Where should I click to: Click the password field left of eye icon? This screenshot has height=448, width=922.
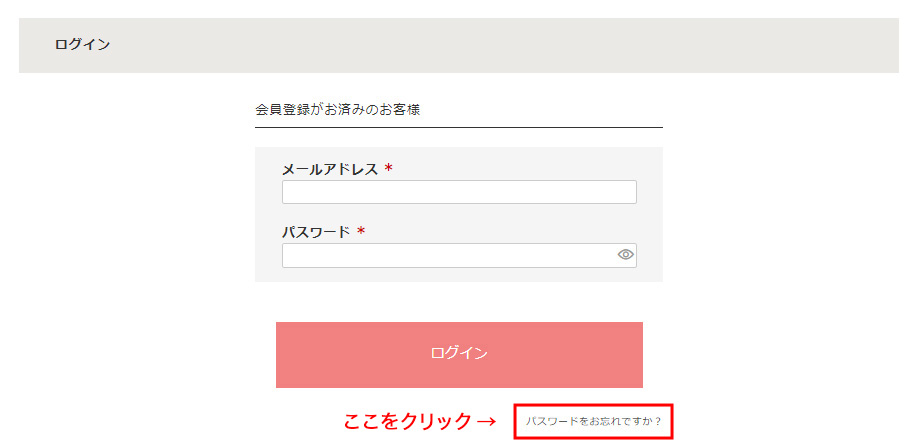449,256
